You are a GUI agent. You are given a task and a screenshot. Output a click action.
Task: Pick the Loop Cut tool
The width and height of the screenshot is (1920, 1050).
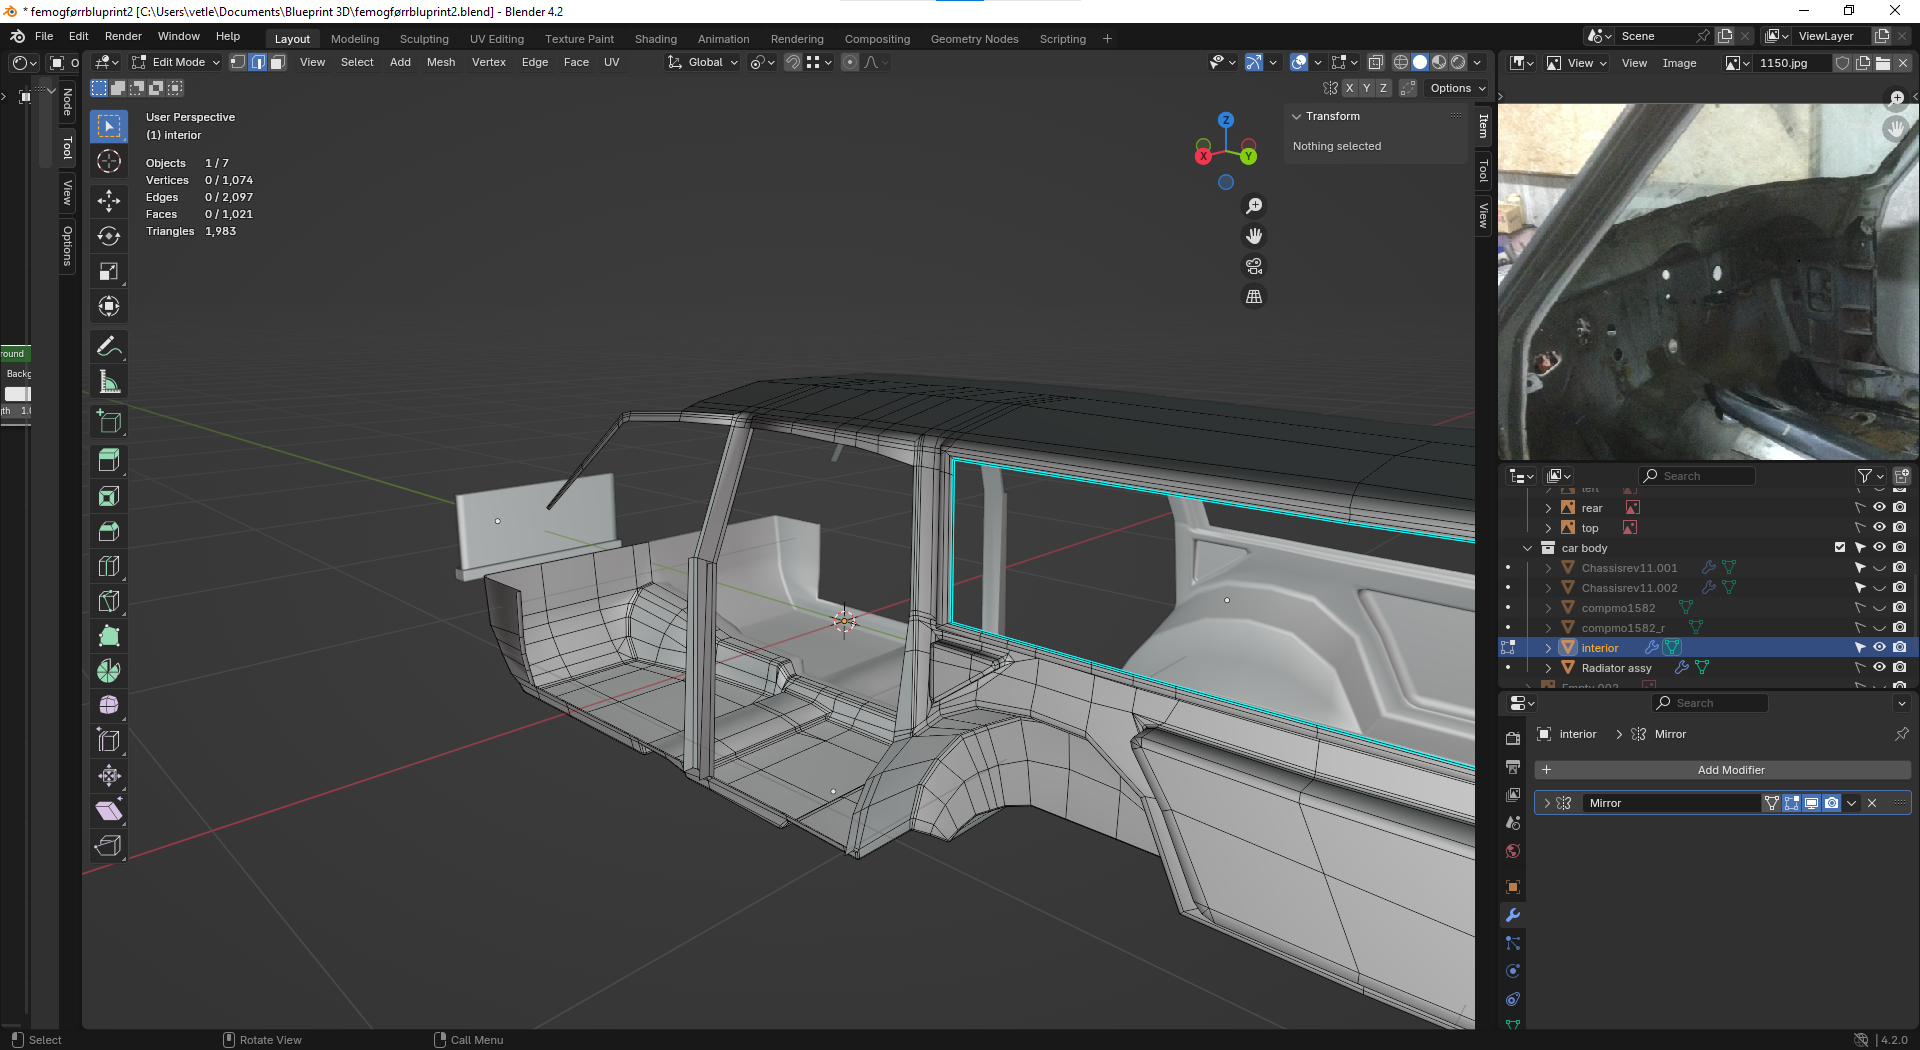coord(109,566)
